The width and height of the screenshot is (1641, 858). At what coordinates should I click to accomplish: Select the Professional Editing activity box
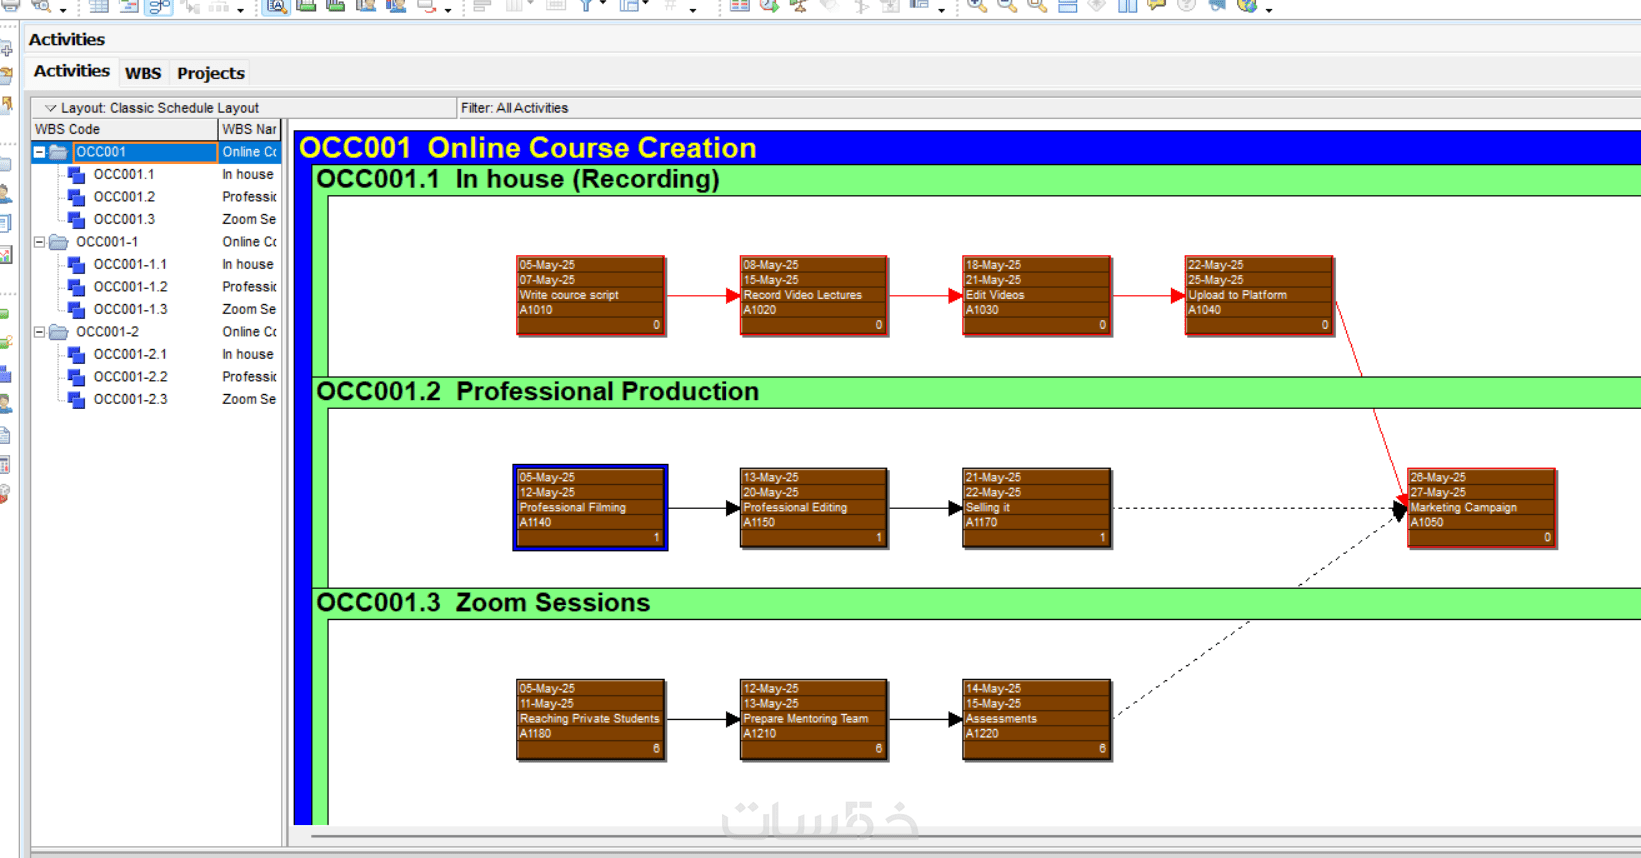813,507
